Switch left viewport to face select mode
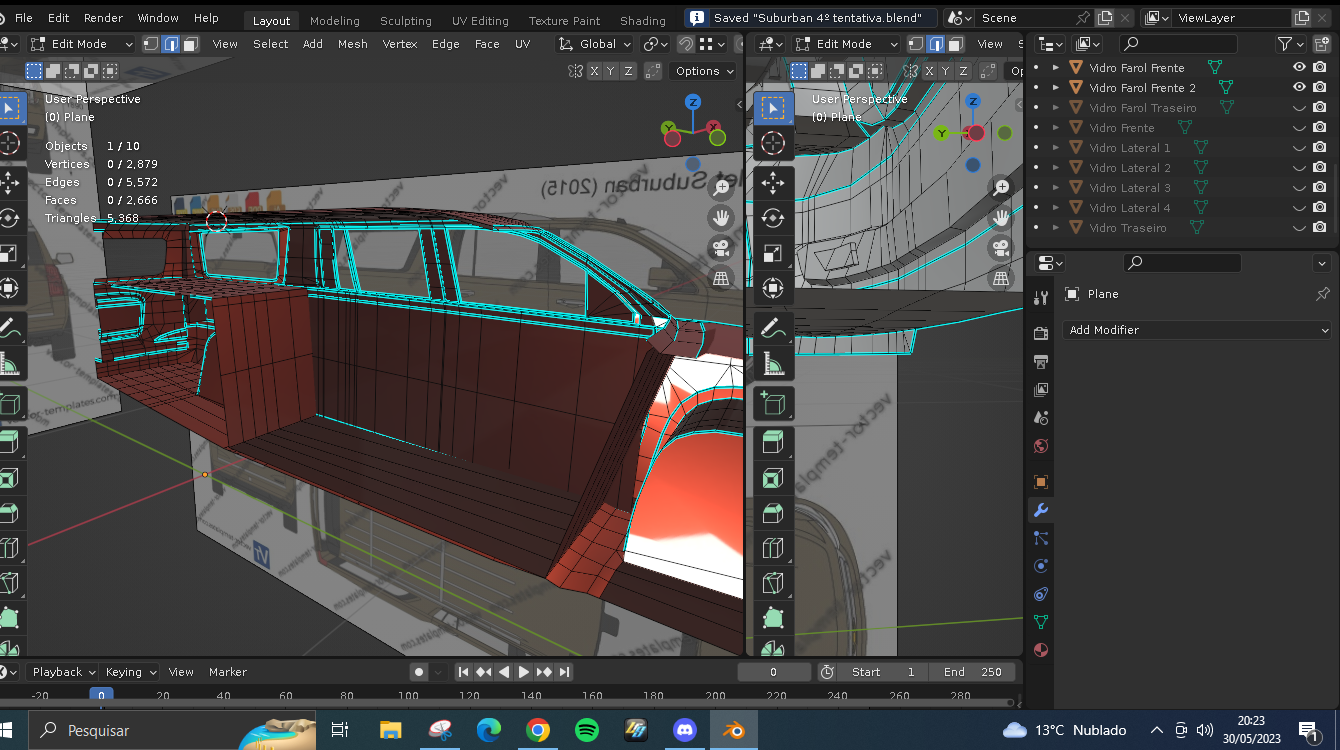Screen dimensions: 1340x750 pyautogui.click(x=190, y=44)
